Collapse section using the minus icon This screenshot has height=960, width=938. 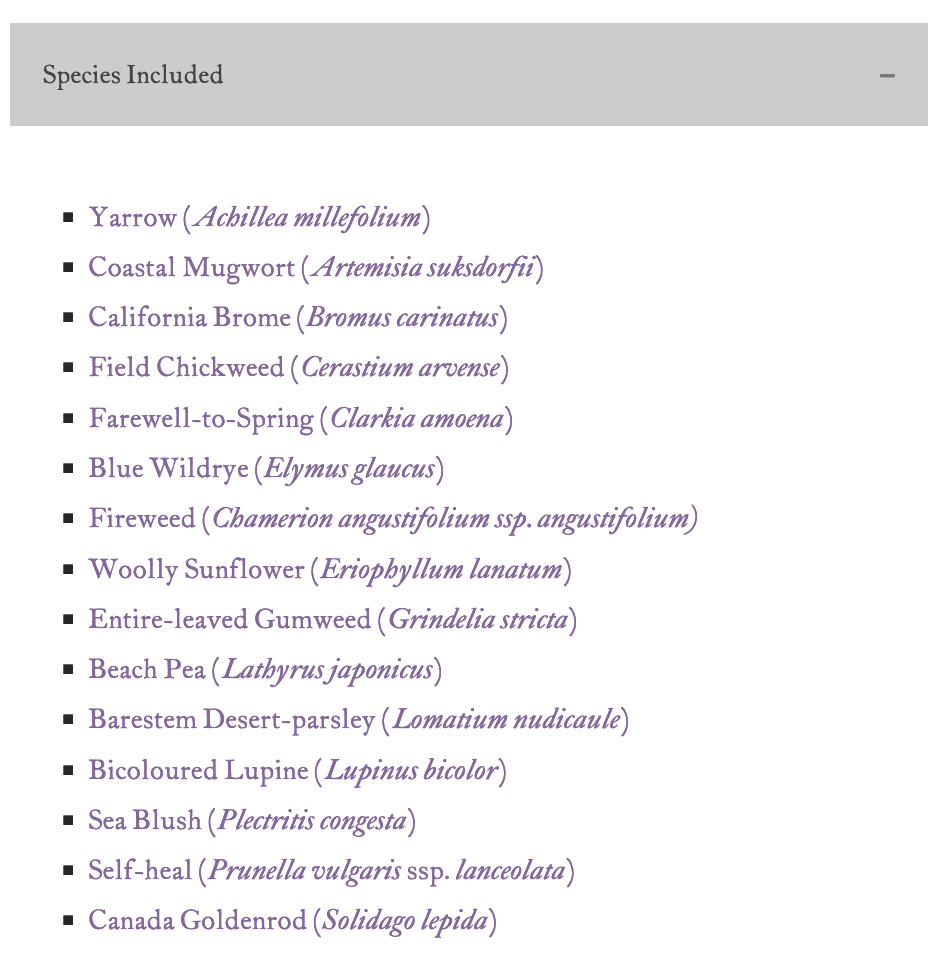point(887,76)
